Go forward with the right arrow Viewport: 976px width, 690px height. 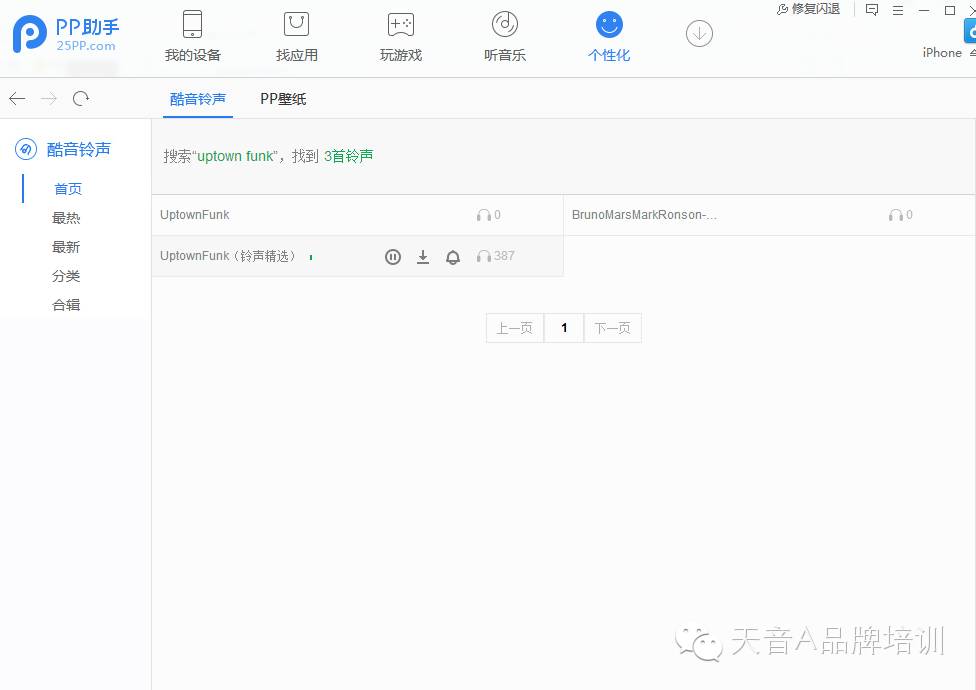49,98
